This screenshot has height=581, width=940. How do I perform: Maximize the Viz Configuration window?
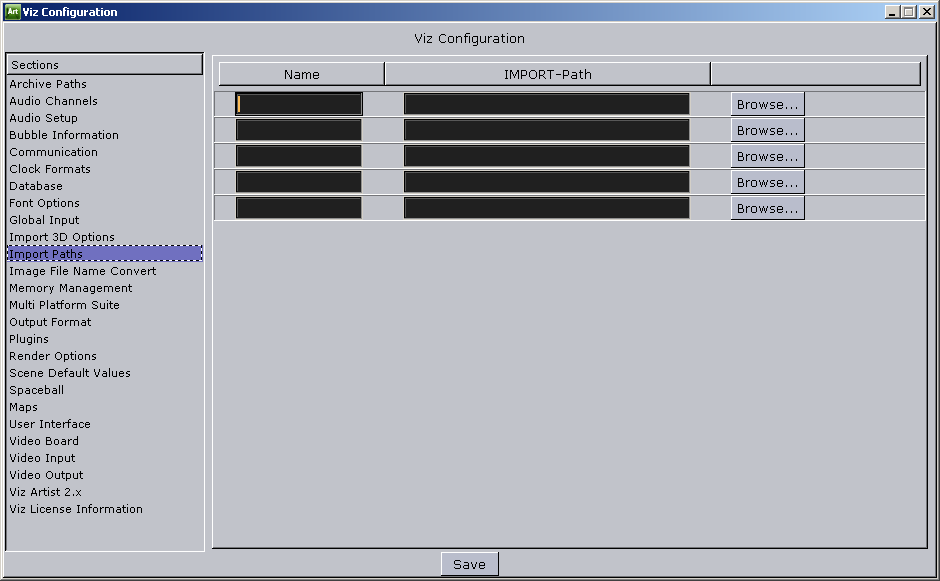tap(908, 12)
